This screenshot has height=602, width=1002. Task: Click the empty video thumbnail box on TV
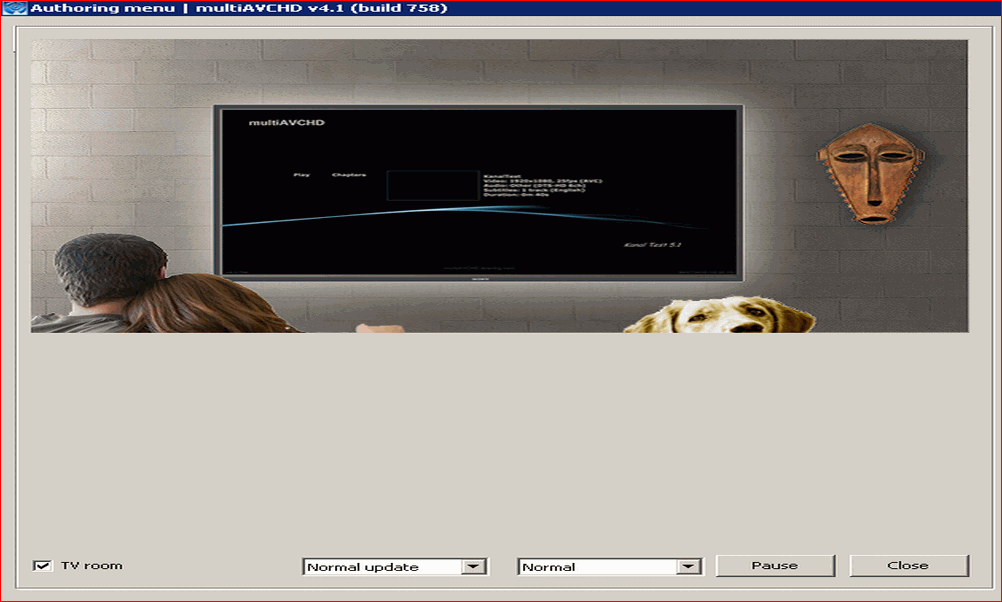[432, 185]
